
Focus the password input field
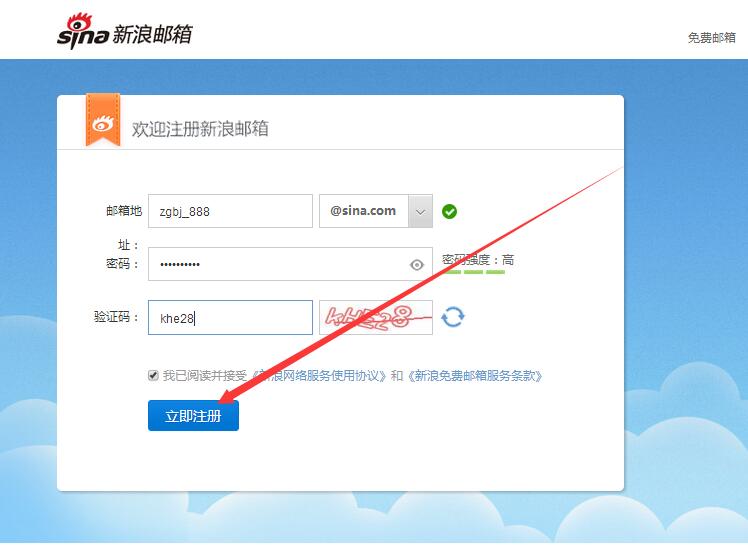pyautogui.click(x=280, y=264)
